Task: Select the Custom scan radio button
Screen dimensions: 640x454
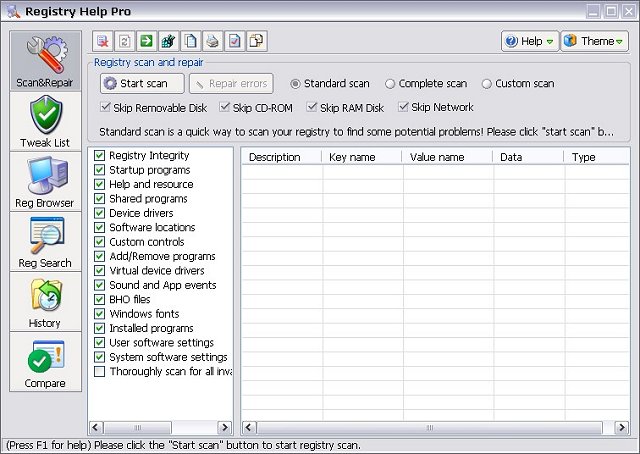Action: click(487, 84)
